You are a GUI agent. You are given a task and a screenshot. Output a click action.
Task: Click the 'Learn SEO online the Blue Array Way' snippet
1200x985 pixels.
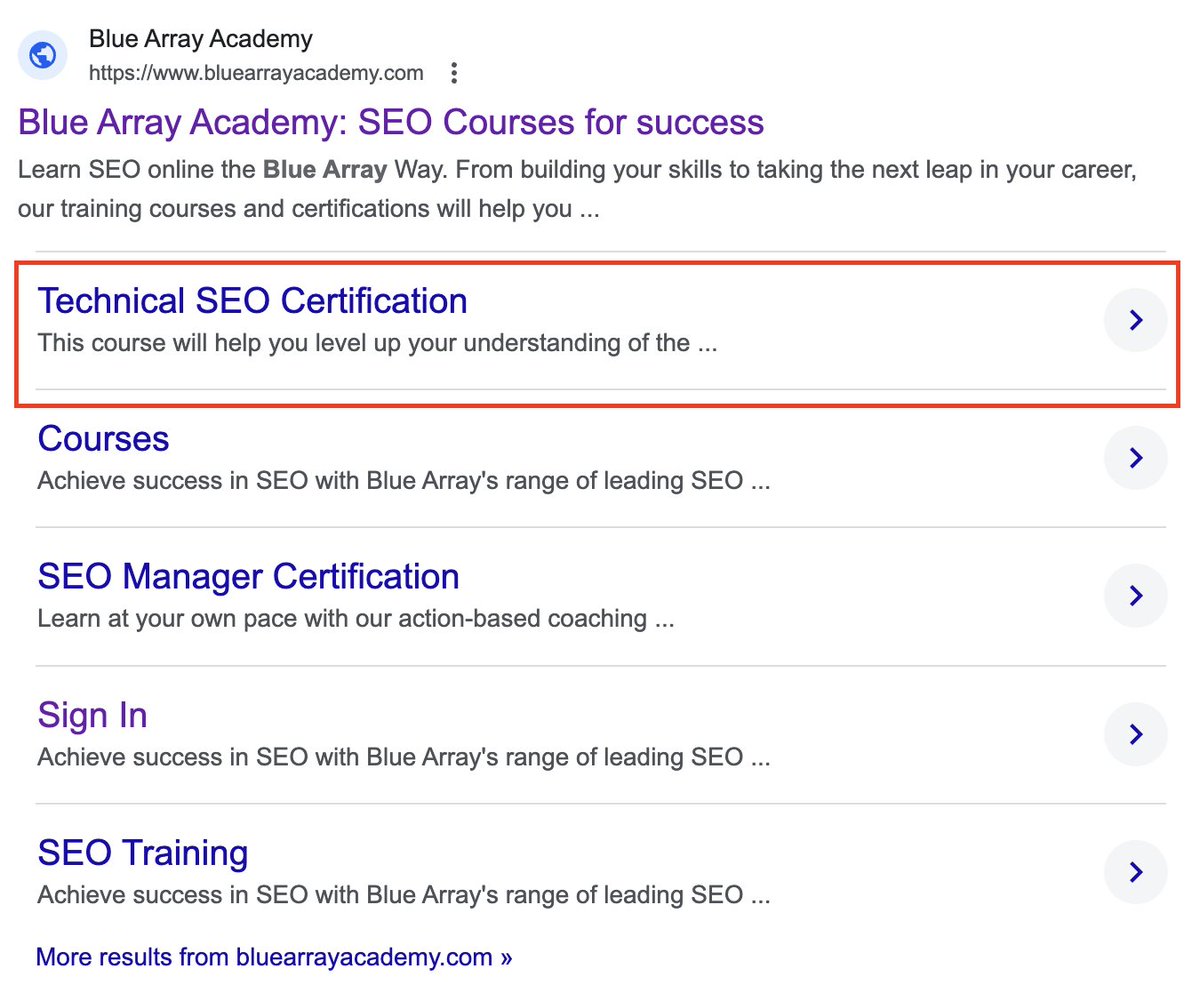578,190
